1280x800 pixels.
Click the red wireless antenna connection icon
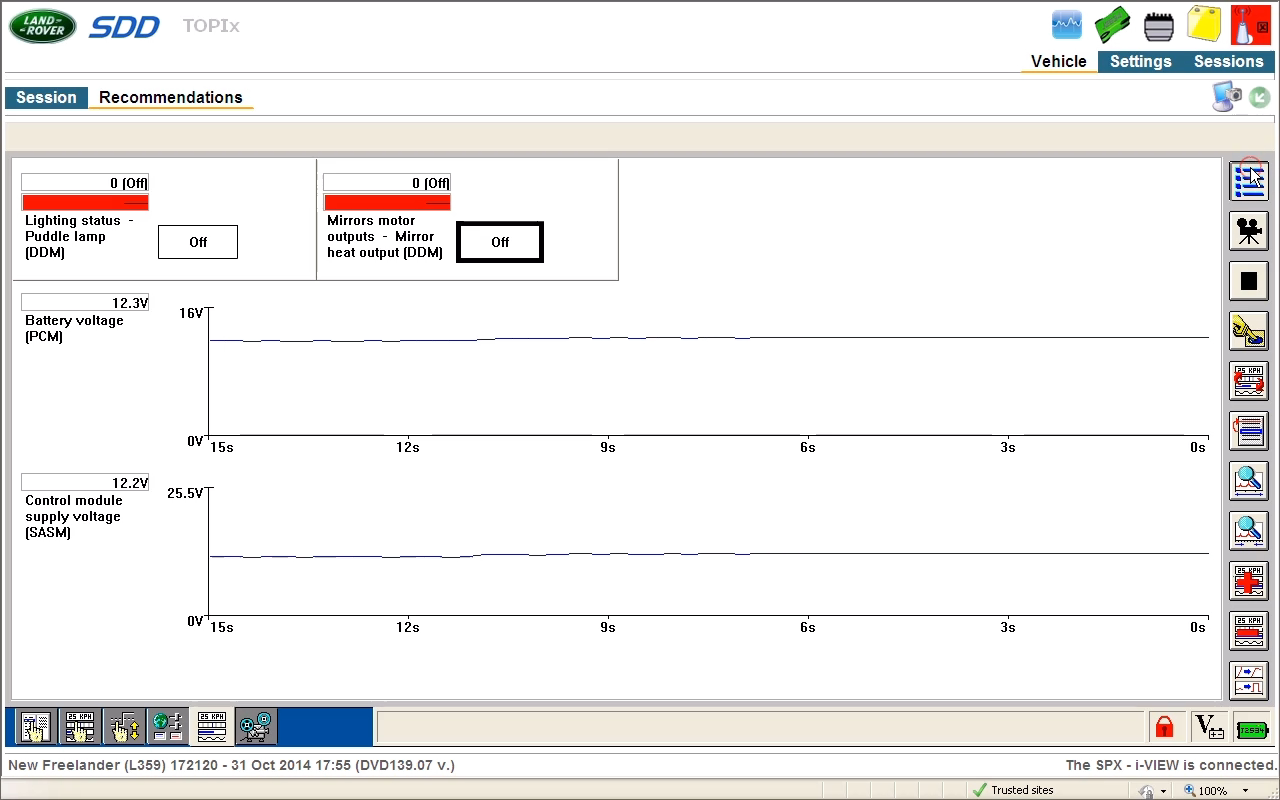[1250, 24]
